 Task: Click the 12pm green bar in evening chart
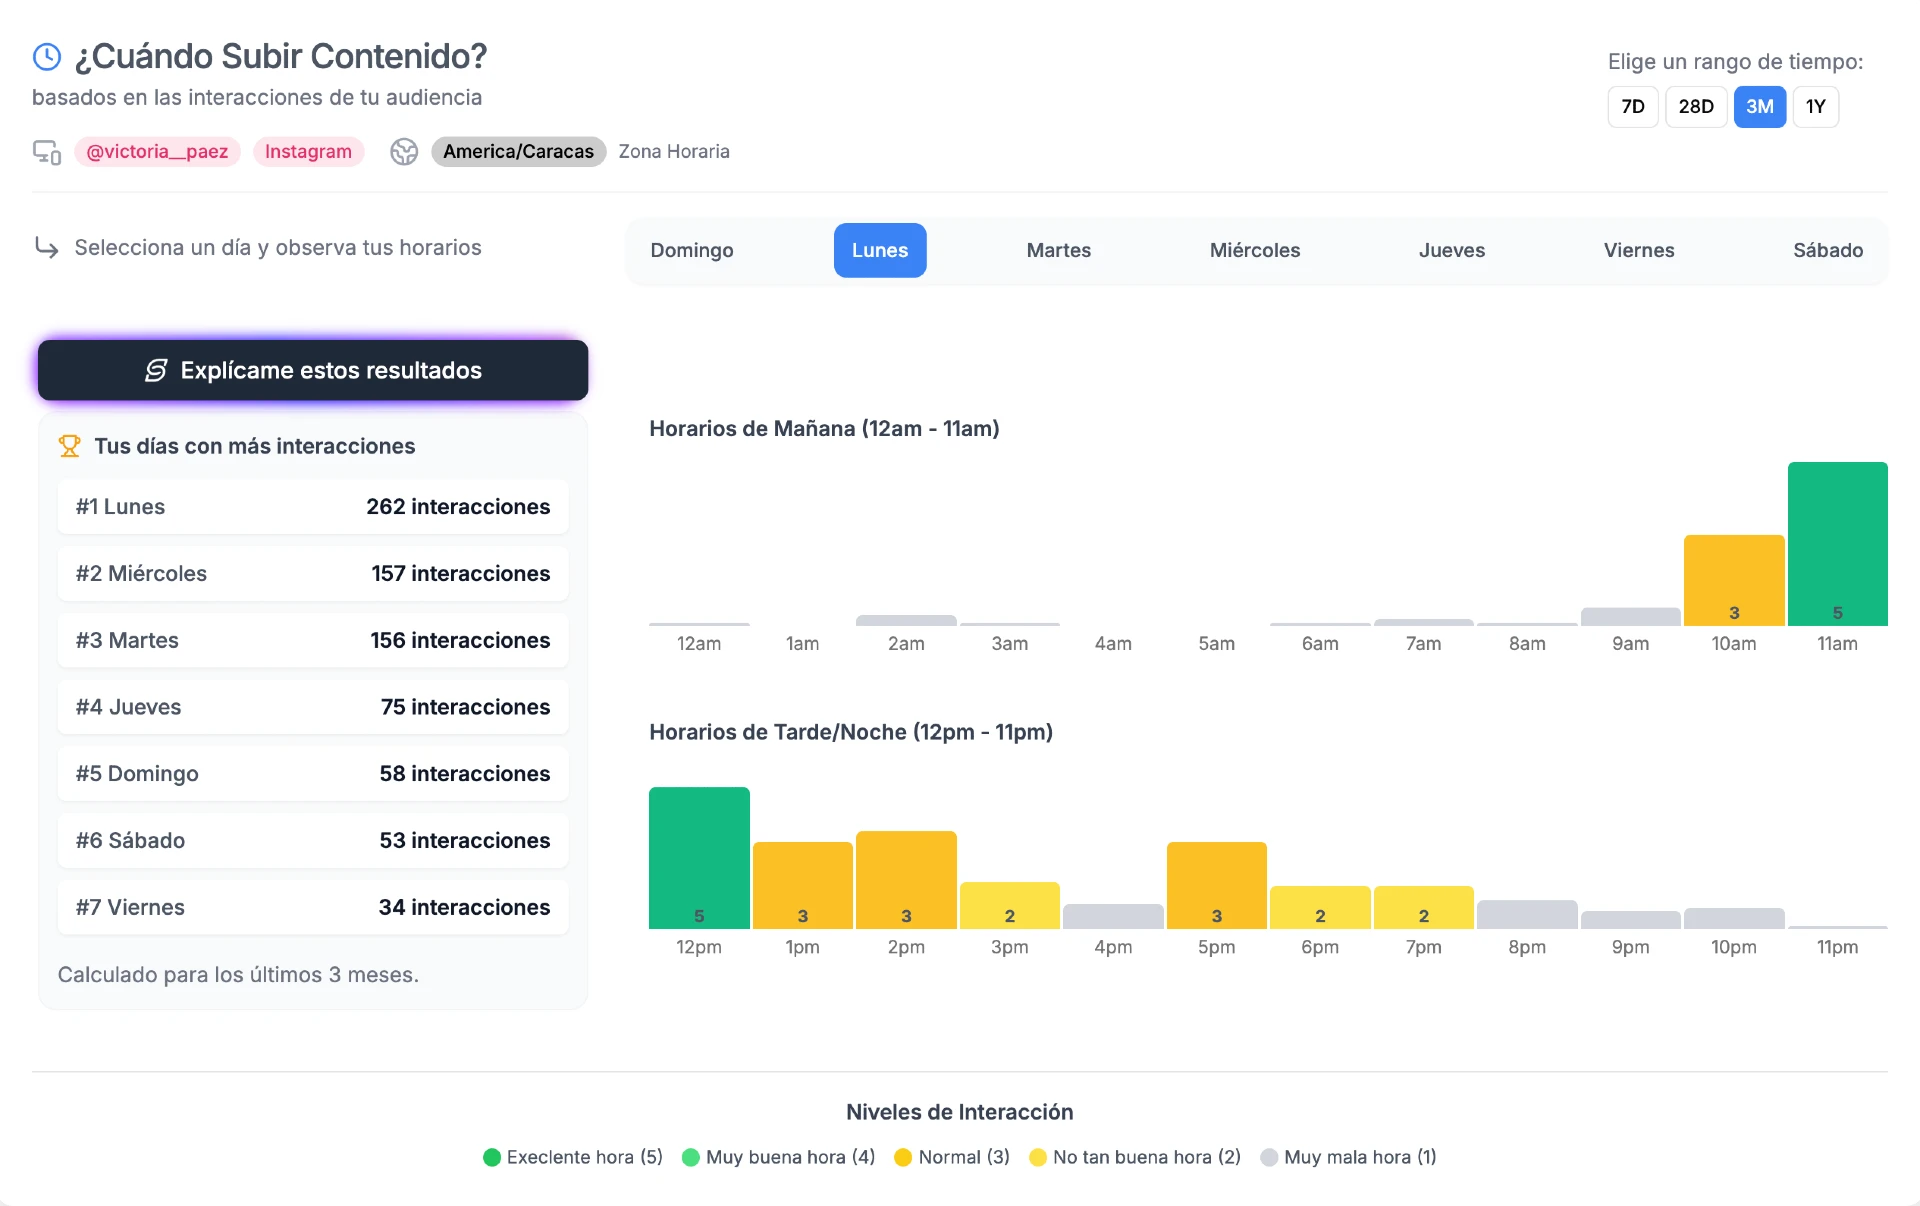click(699, 858)
